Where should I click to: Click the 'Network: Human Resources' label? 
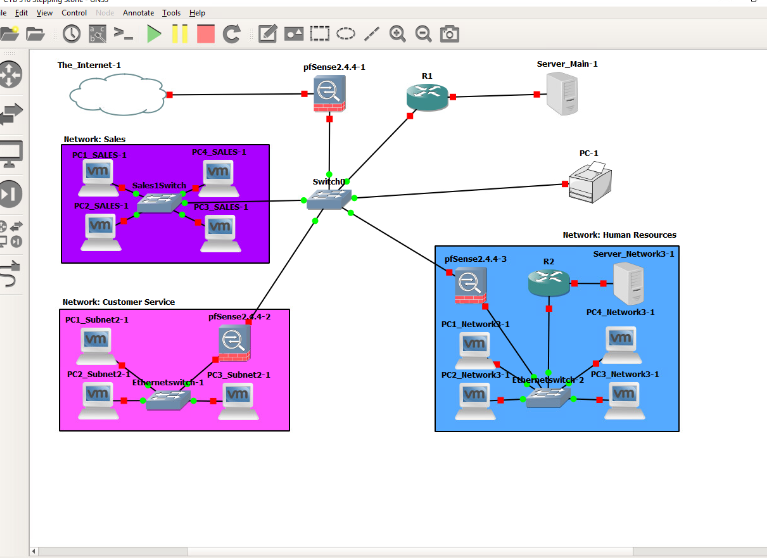tap(619, 235)
